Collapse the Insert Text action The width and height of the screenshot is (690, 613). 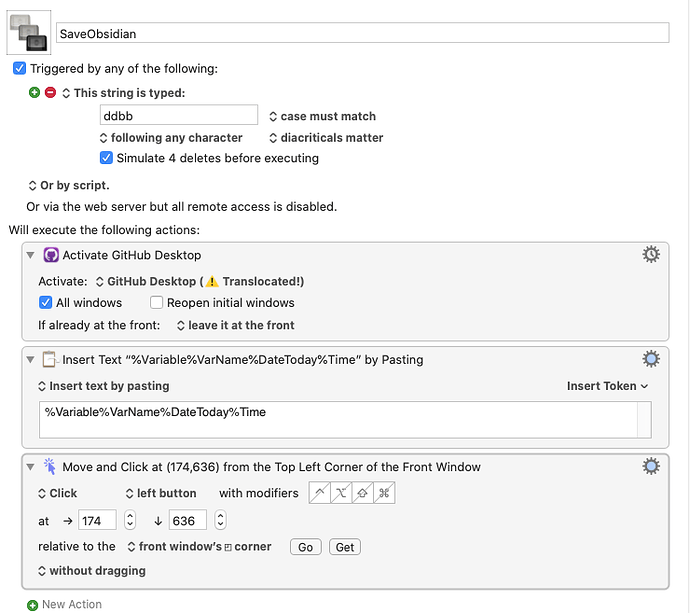[30, 360]
